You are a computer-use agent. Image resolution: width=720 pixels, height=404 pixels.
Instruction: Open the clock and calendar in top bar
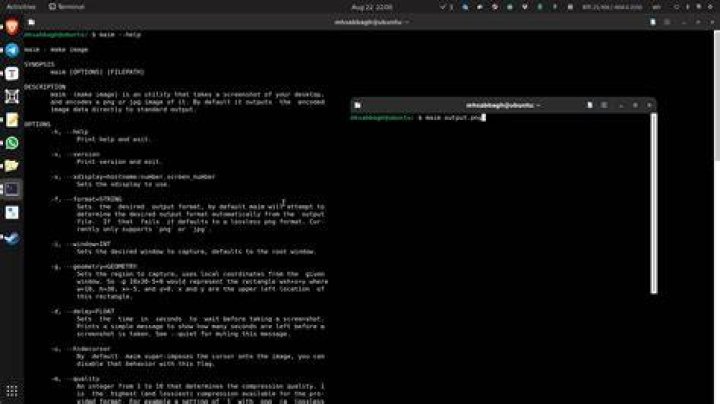(372, 7)
